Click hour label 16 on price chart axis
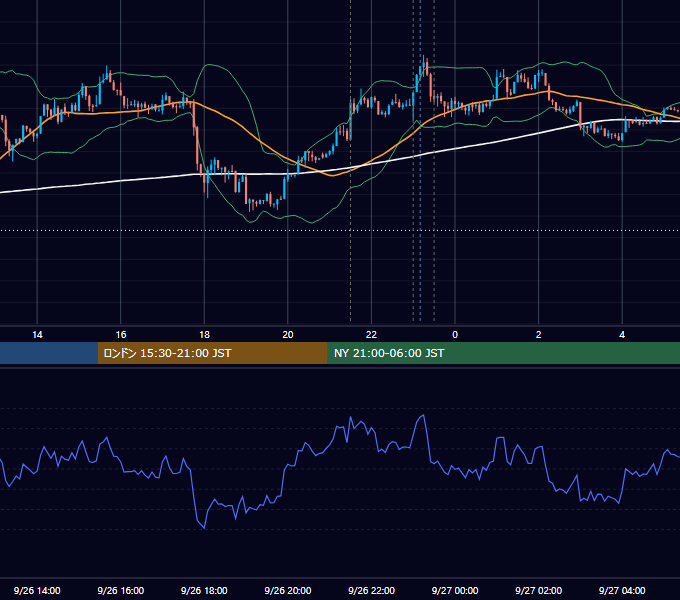Viewport: 680px width, 600px height. [x=121, y=335]
